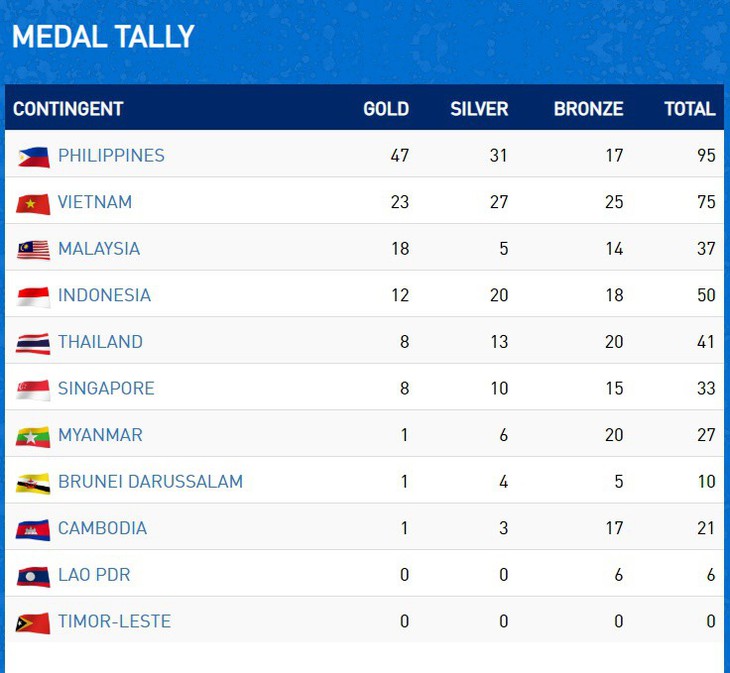This screenshot has height=673, width=730.
Task: Click the BRONZE column header
Action: tap(588, 109)
